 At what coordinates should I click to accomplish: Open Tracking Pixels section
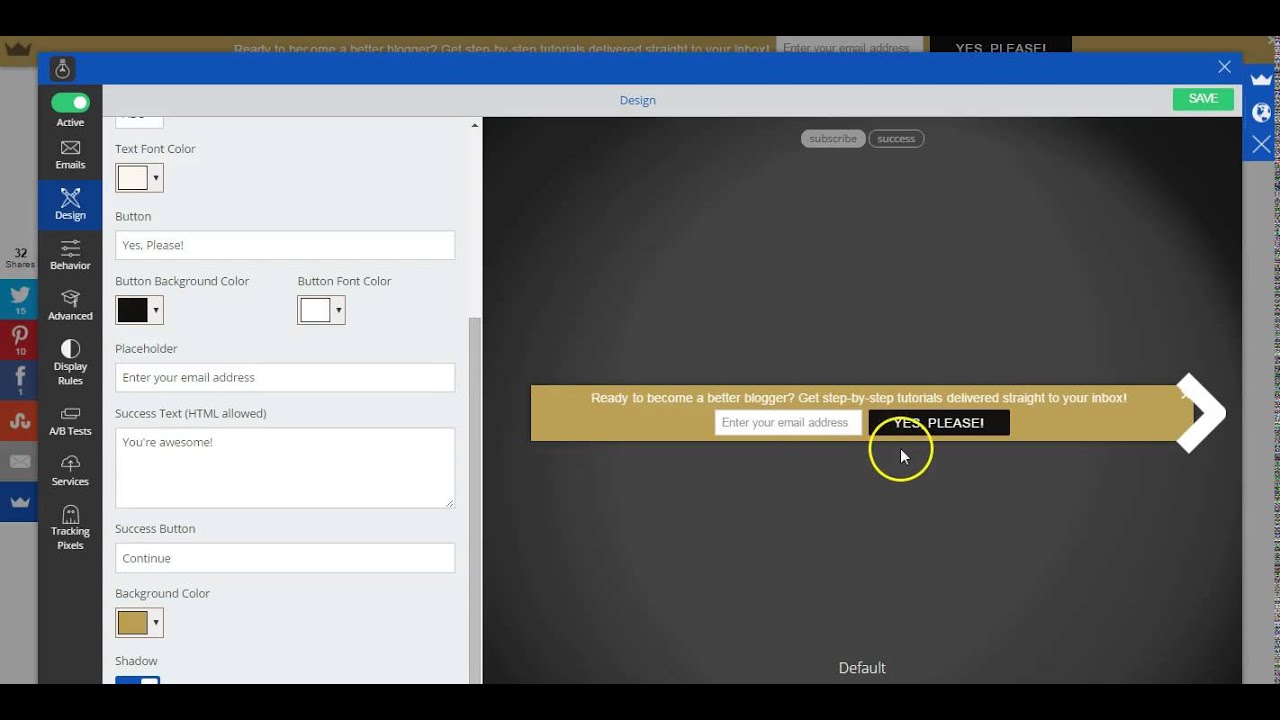(x=70, y=528)
